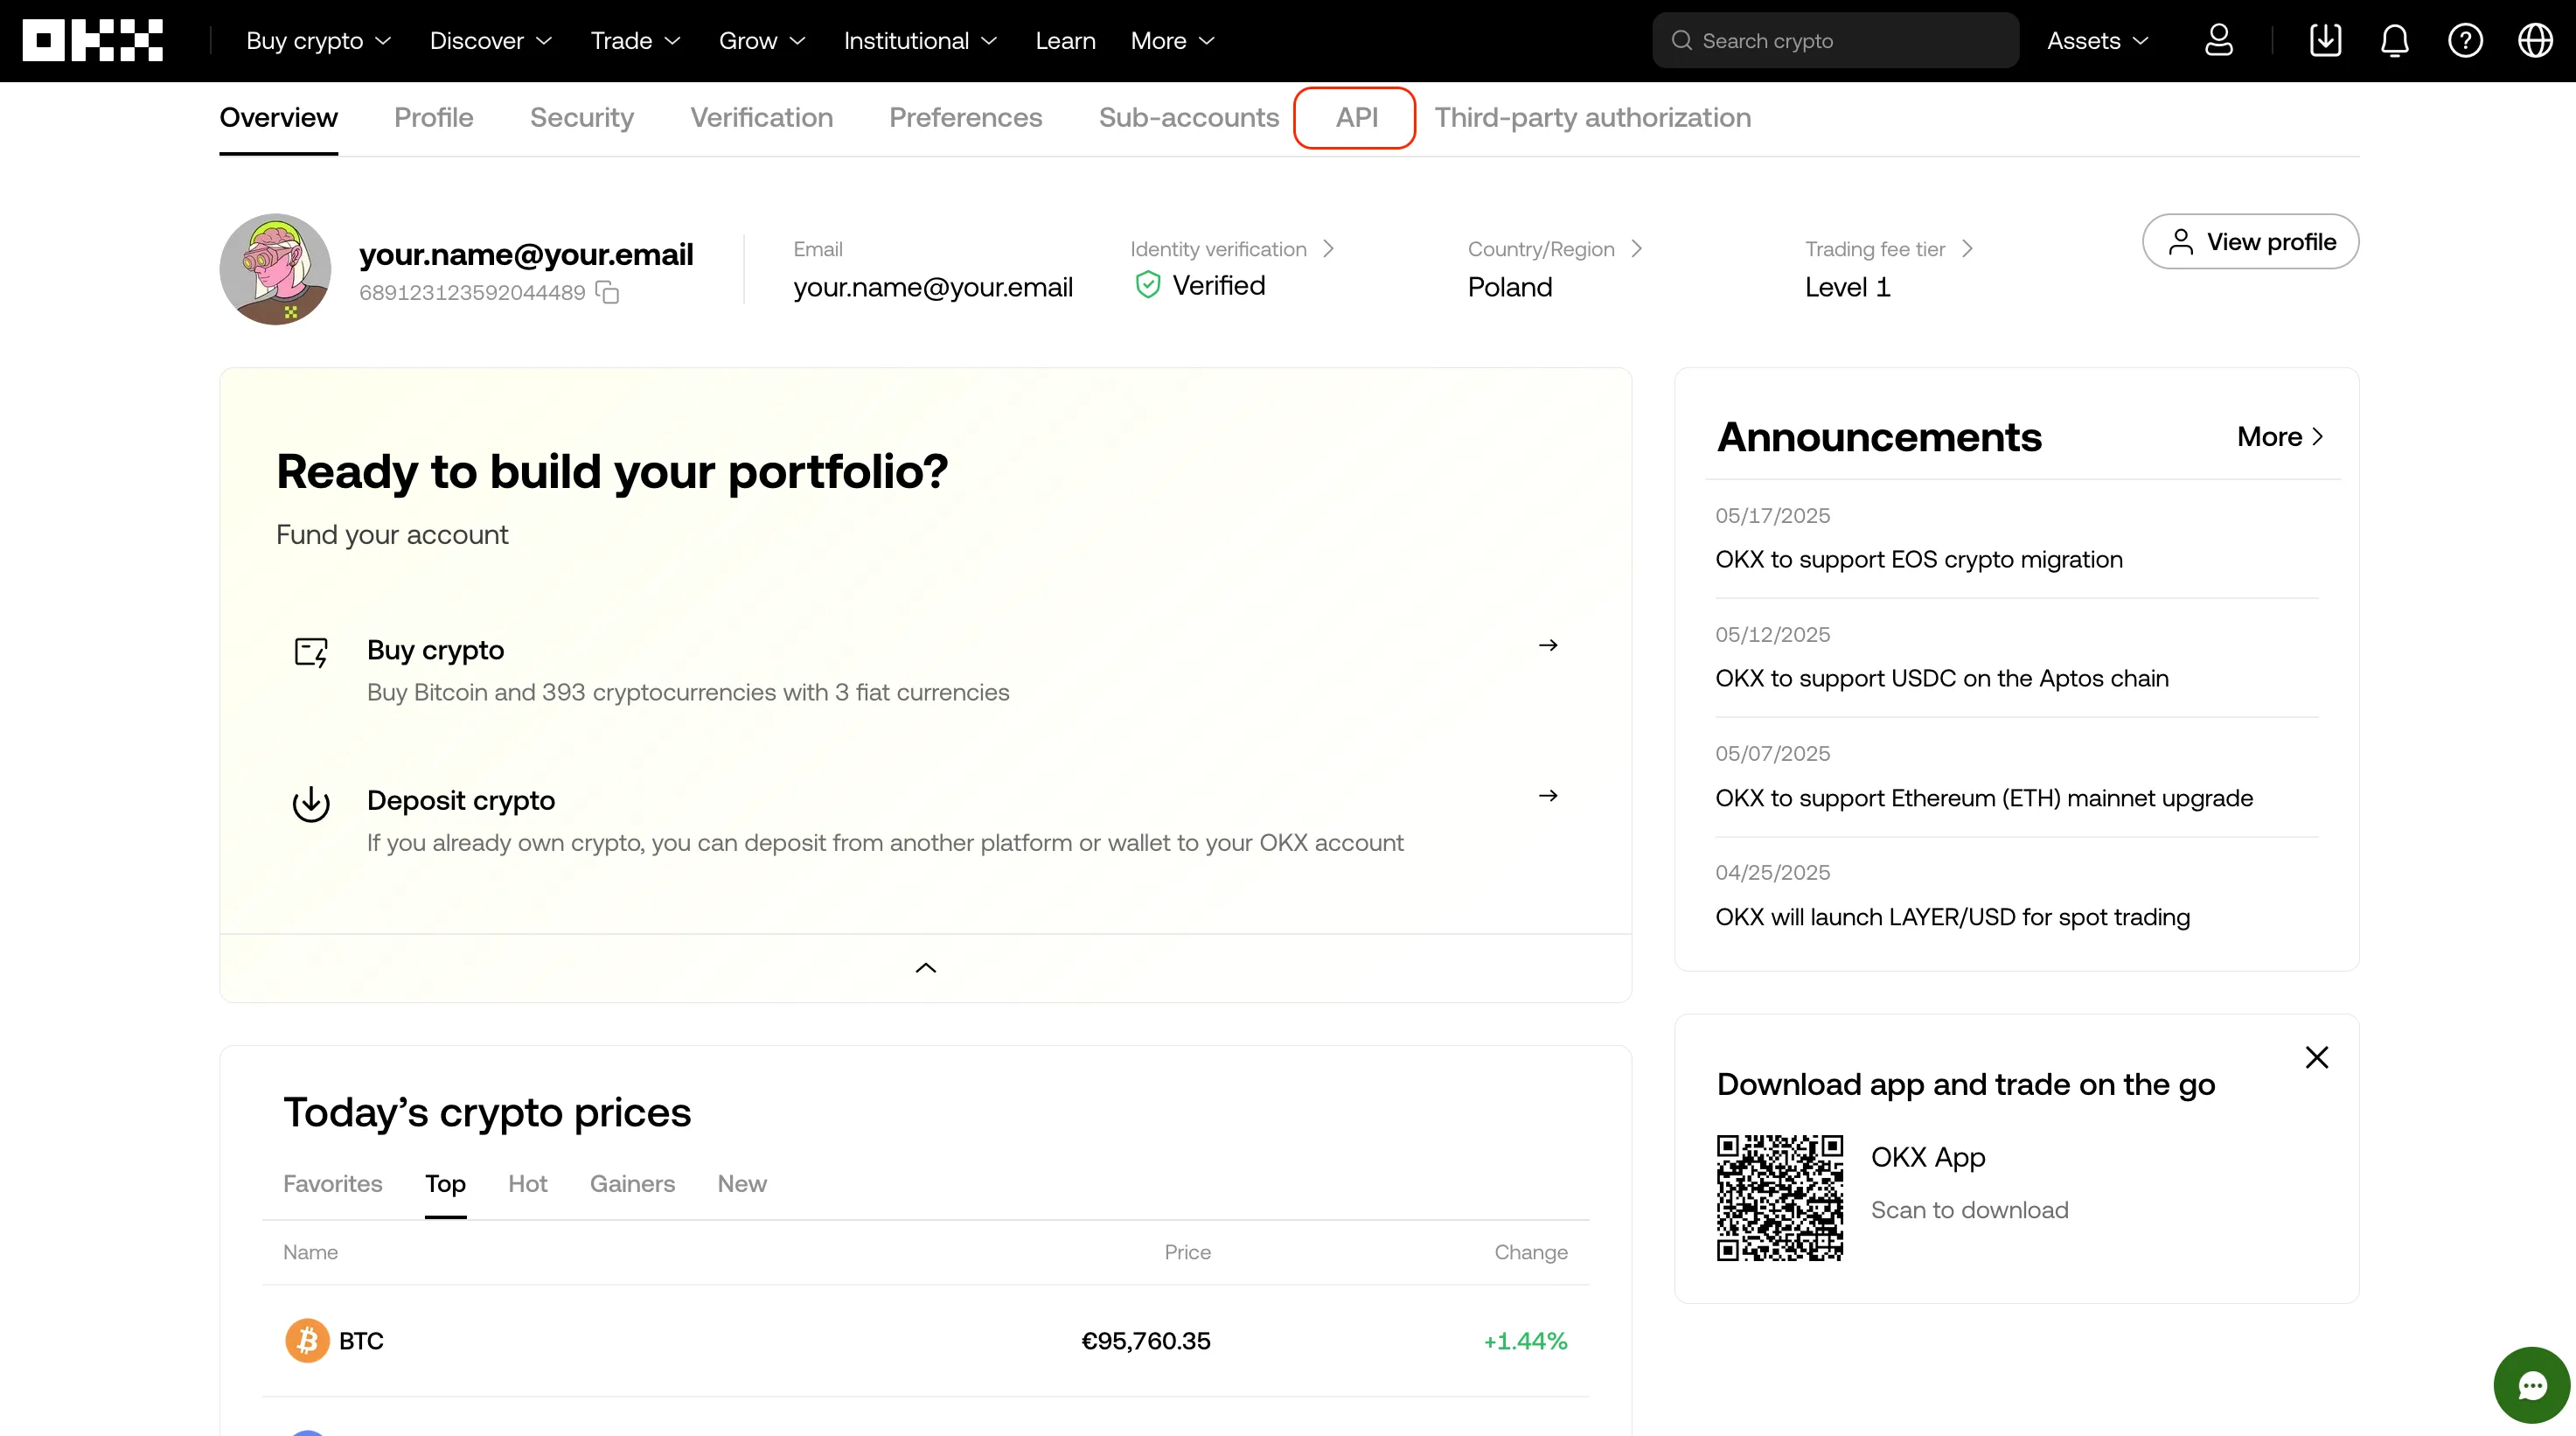The image size is (2576, 1436).
Task: Select the New prices tab
Action: click(x=742, y=1183)
